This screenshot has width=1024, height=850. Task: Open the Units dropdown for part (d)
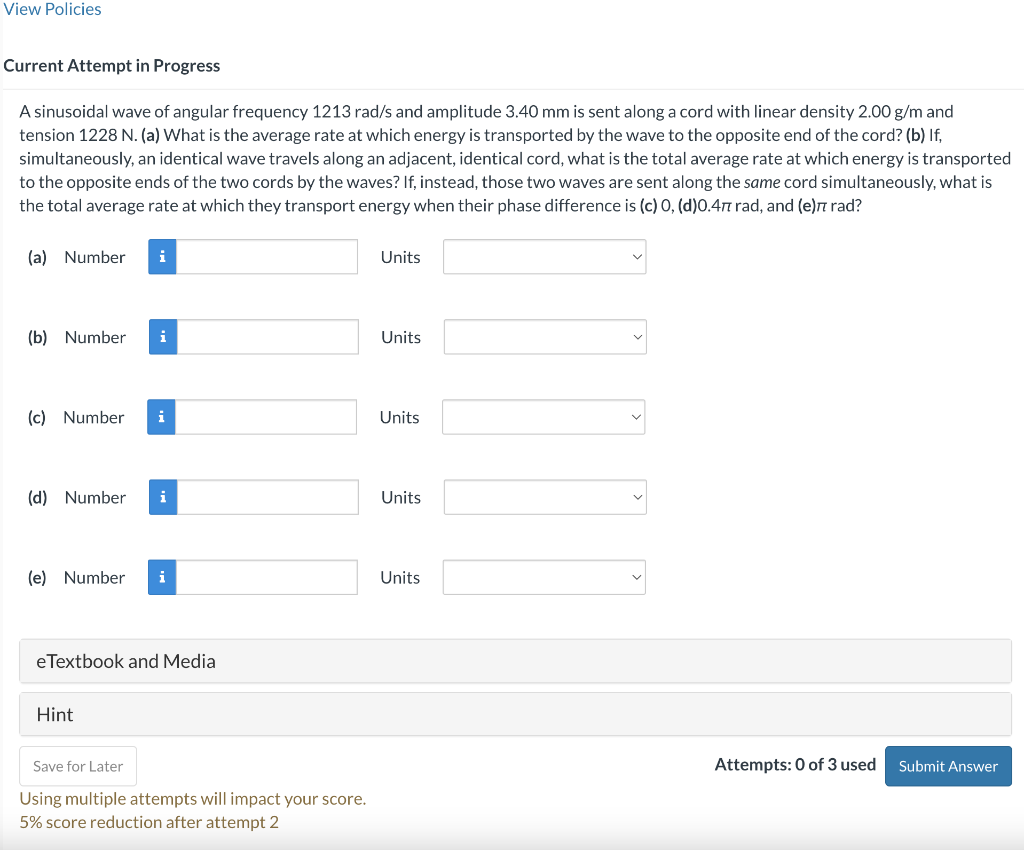tap(545, 497)
